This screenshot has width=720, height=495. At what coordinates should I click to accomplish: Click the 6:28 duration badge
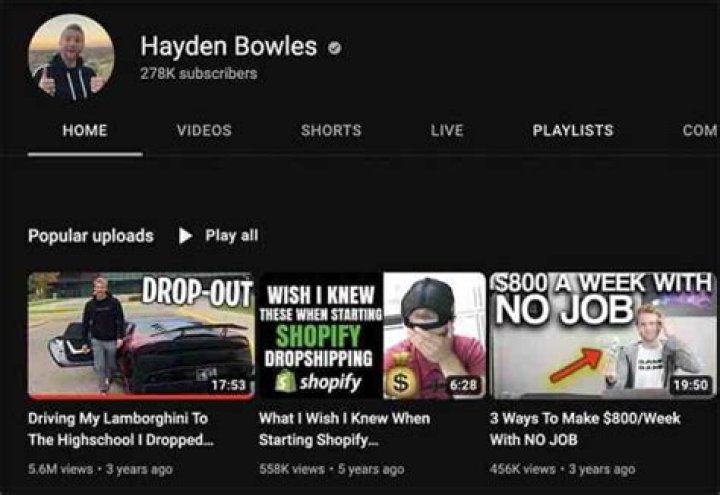[x=463, y=385]
